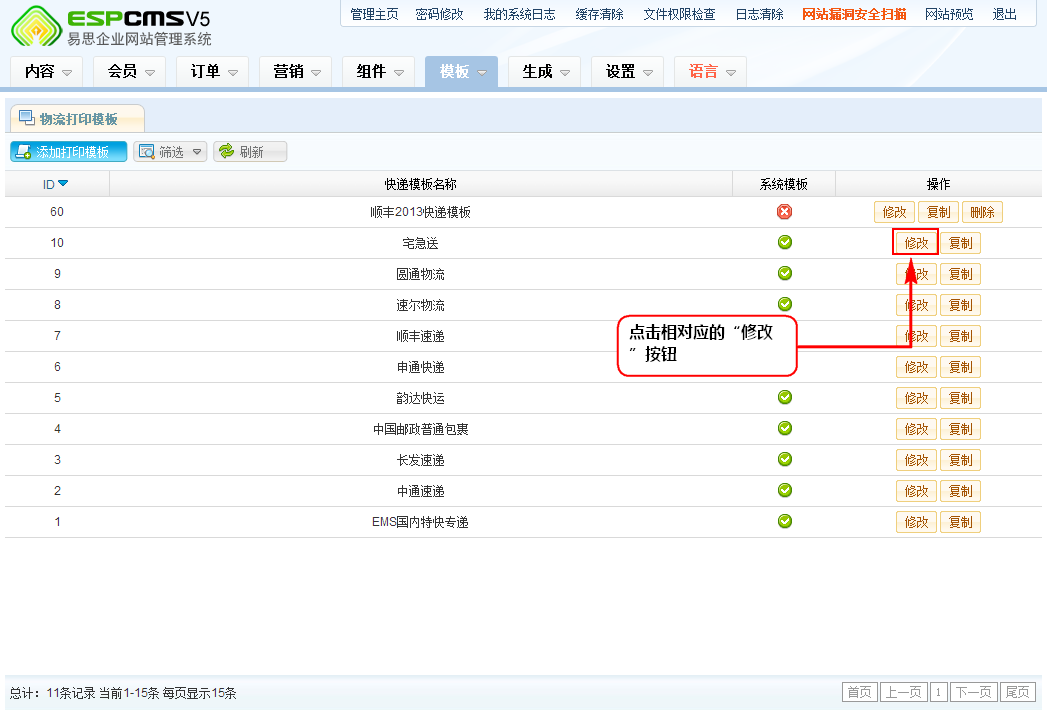The width and height of the screenshot is (1047, 712).
Task: Go to 首页 first page
Action: (859, 692)
